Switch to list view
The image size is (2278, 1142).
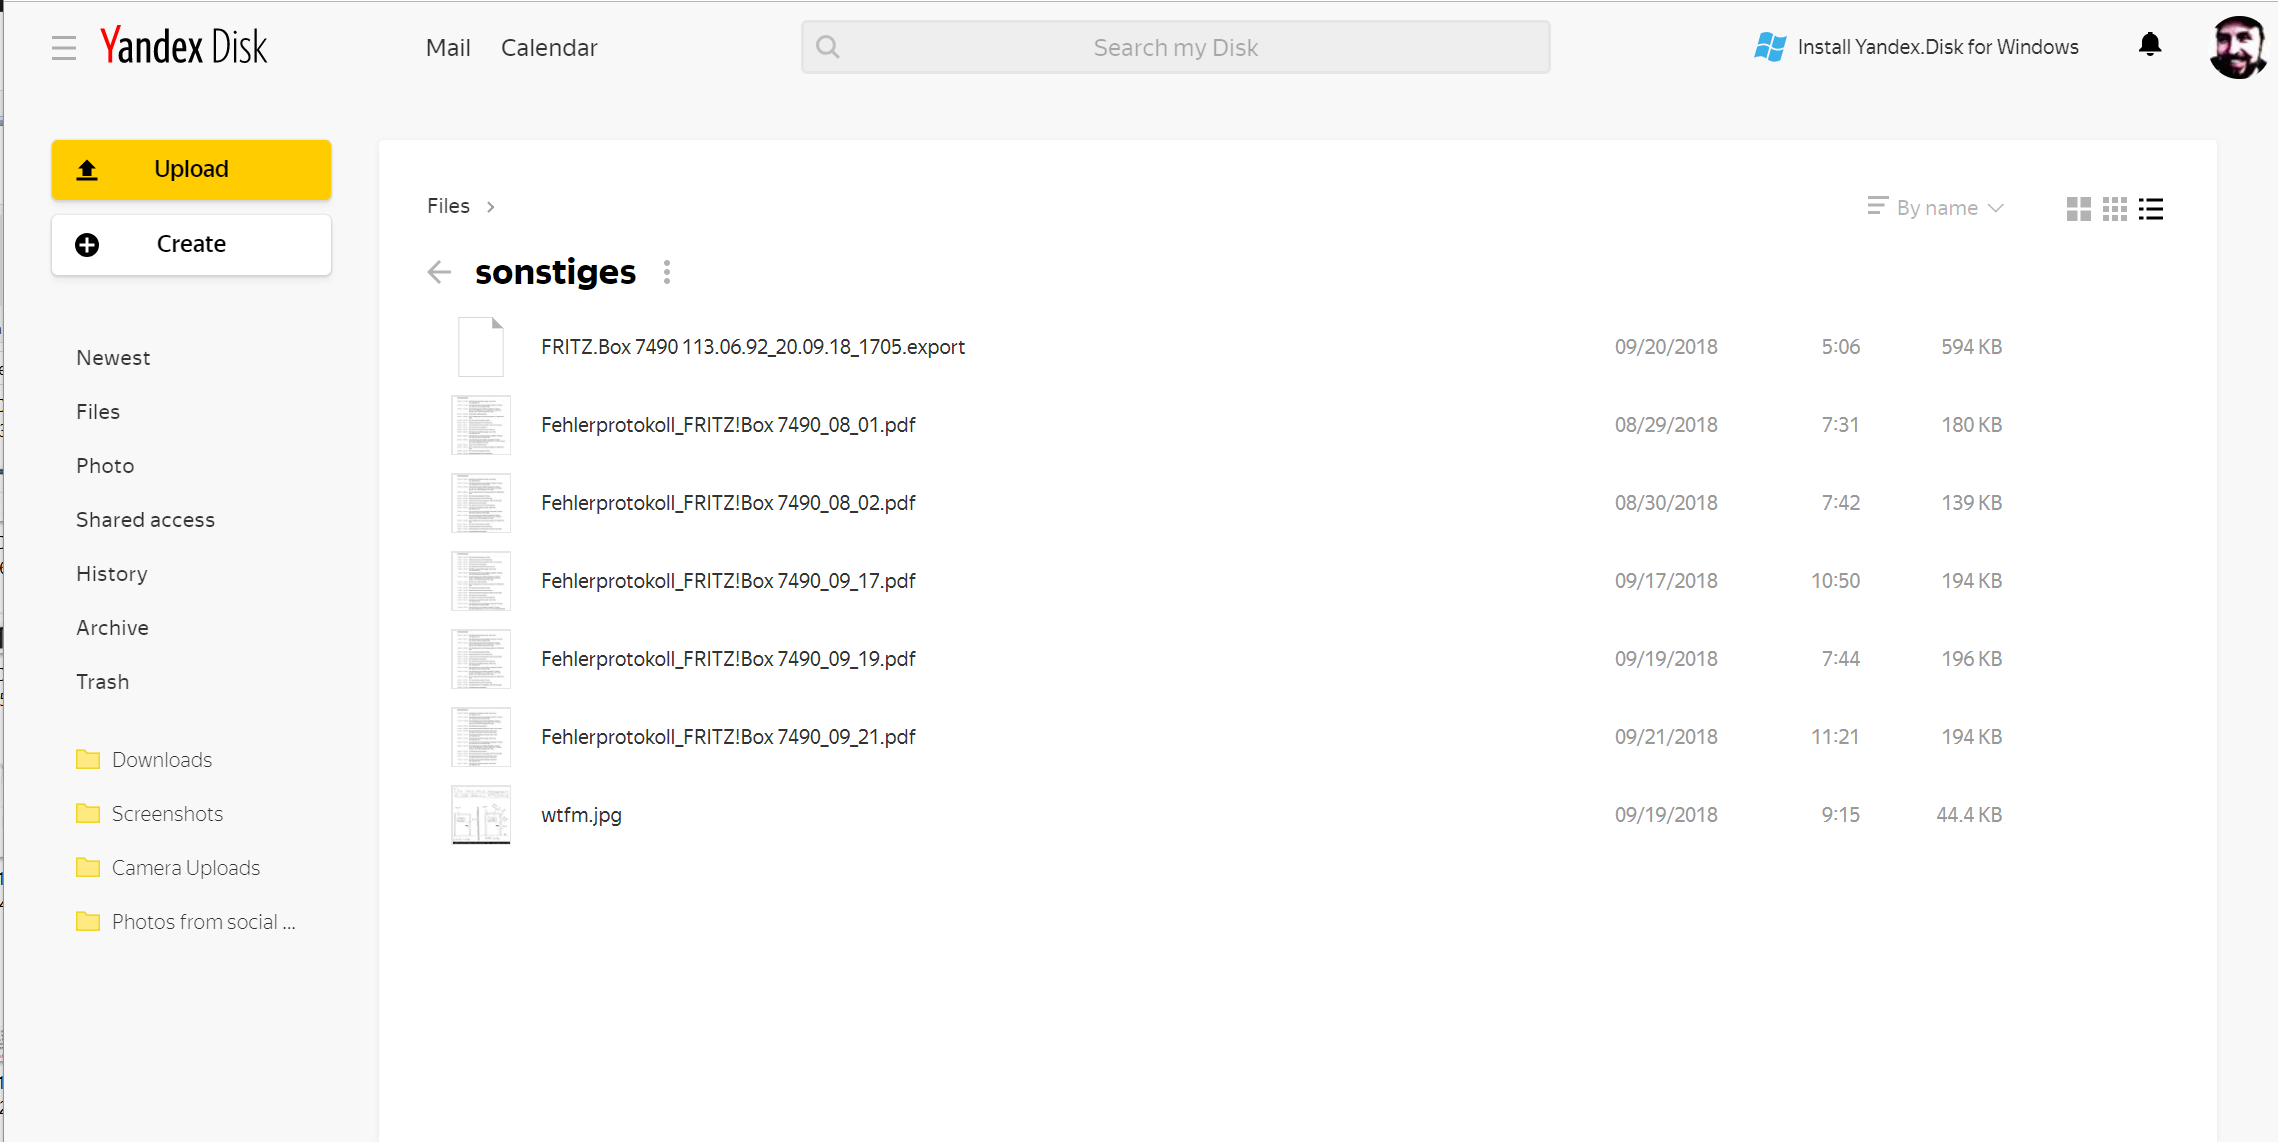[x=2151, y=208]
